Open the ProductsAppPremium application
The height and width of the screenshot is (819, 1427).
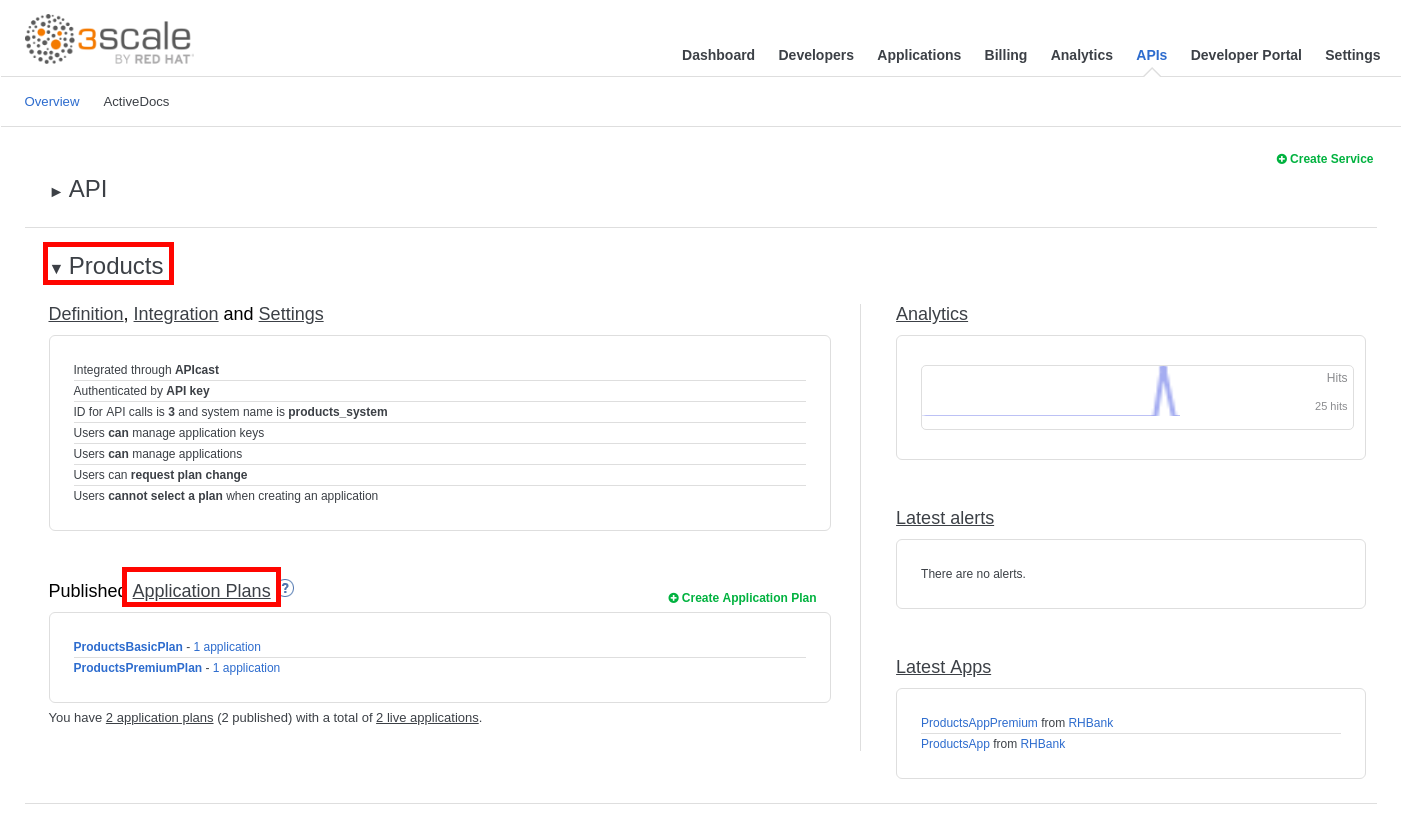pyautogui.click(x=978, y=723)
